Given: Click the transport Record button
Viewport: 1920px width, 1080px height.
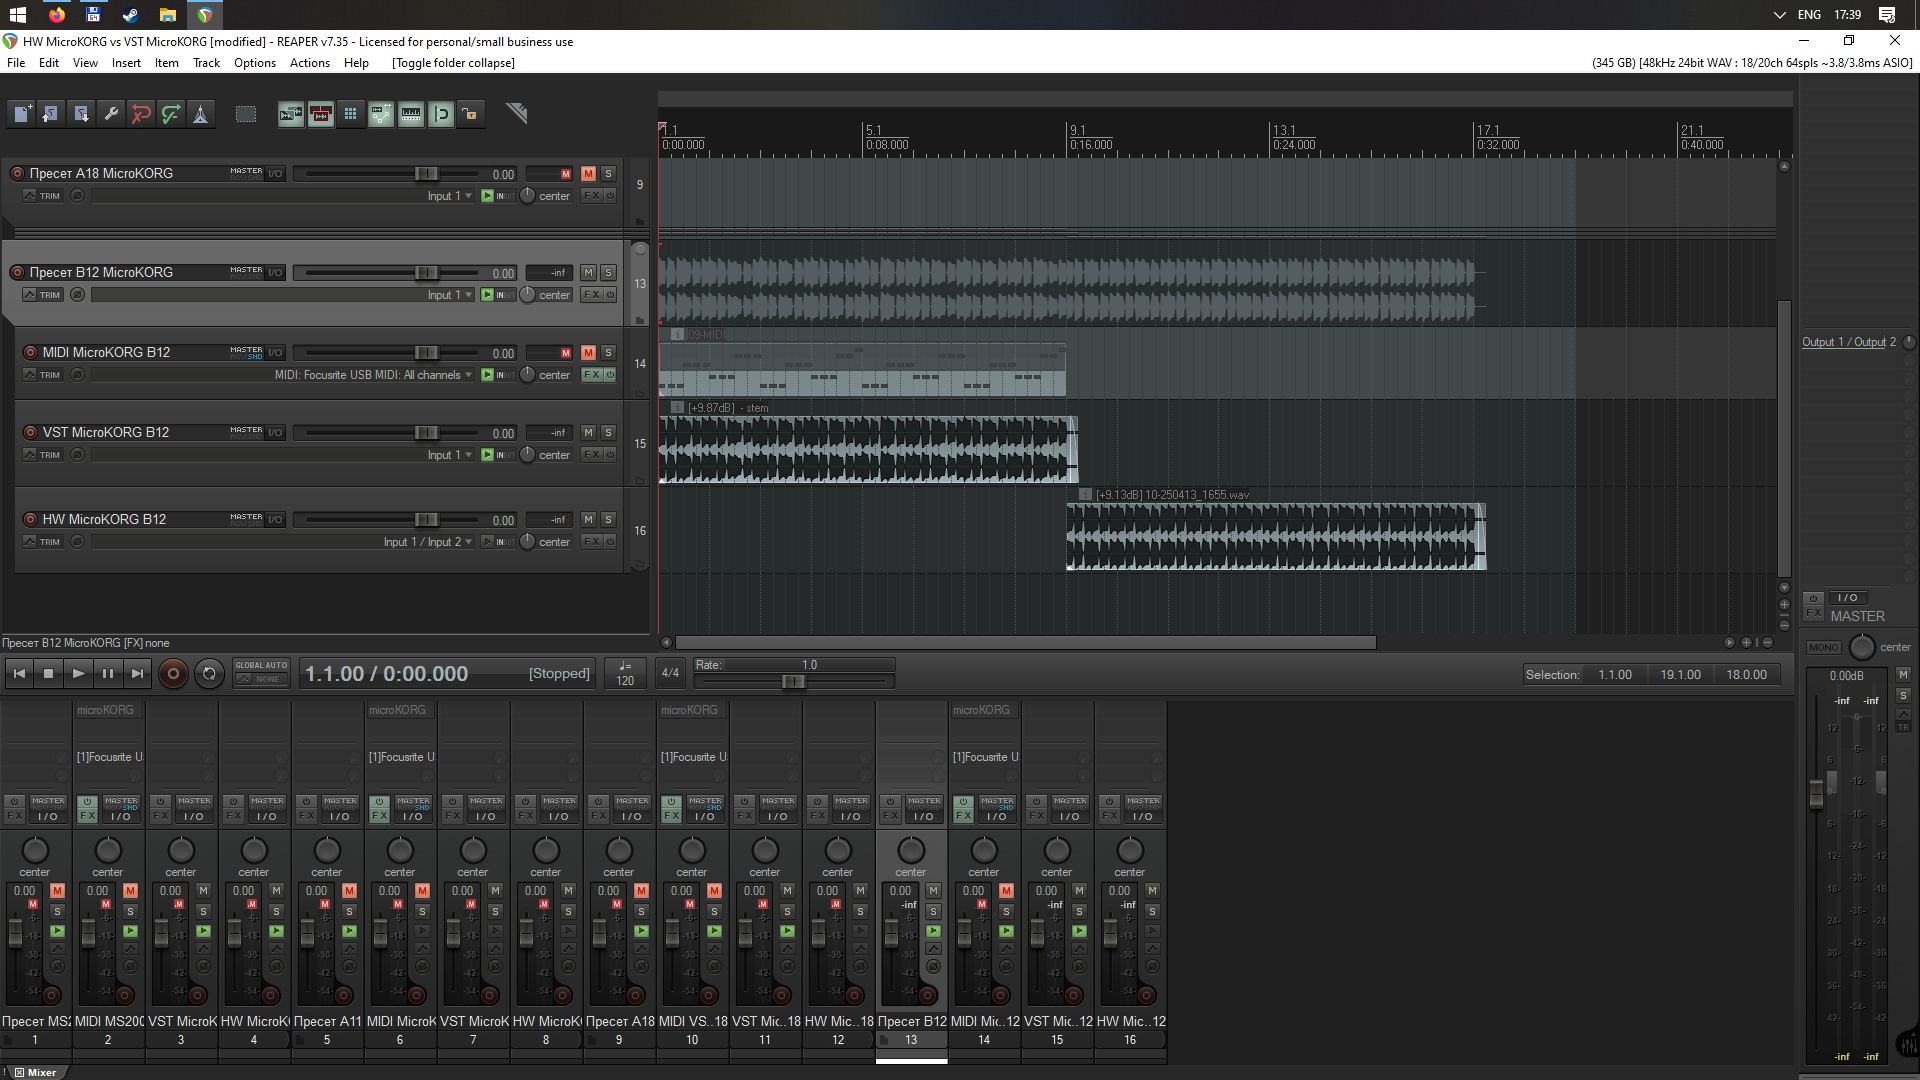Looking at the screenshot, I should click(x=173, y=674).
